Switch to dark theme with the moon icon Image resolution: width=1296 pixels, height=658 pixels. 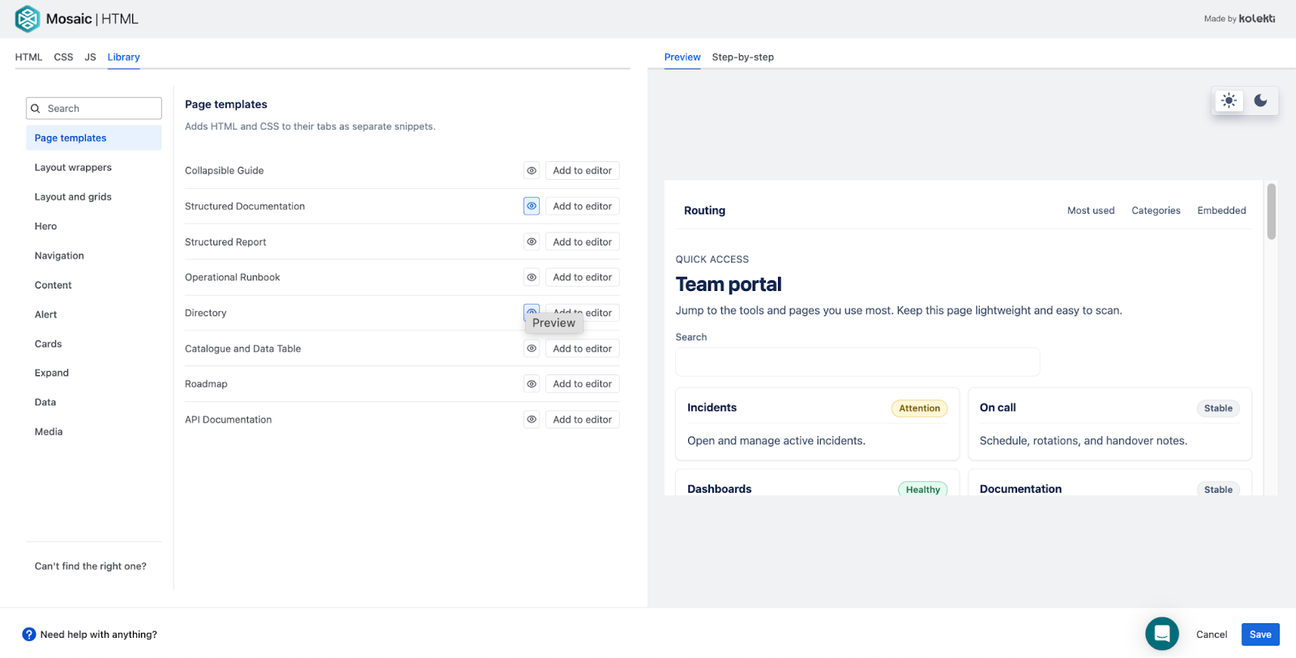pos(1260,100)
